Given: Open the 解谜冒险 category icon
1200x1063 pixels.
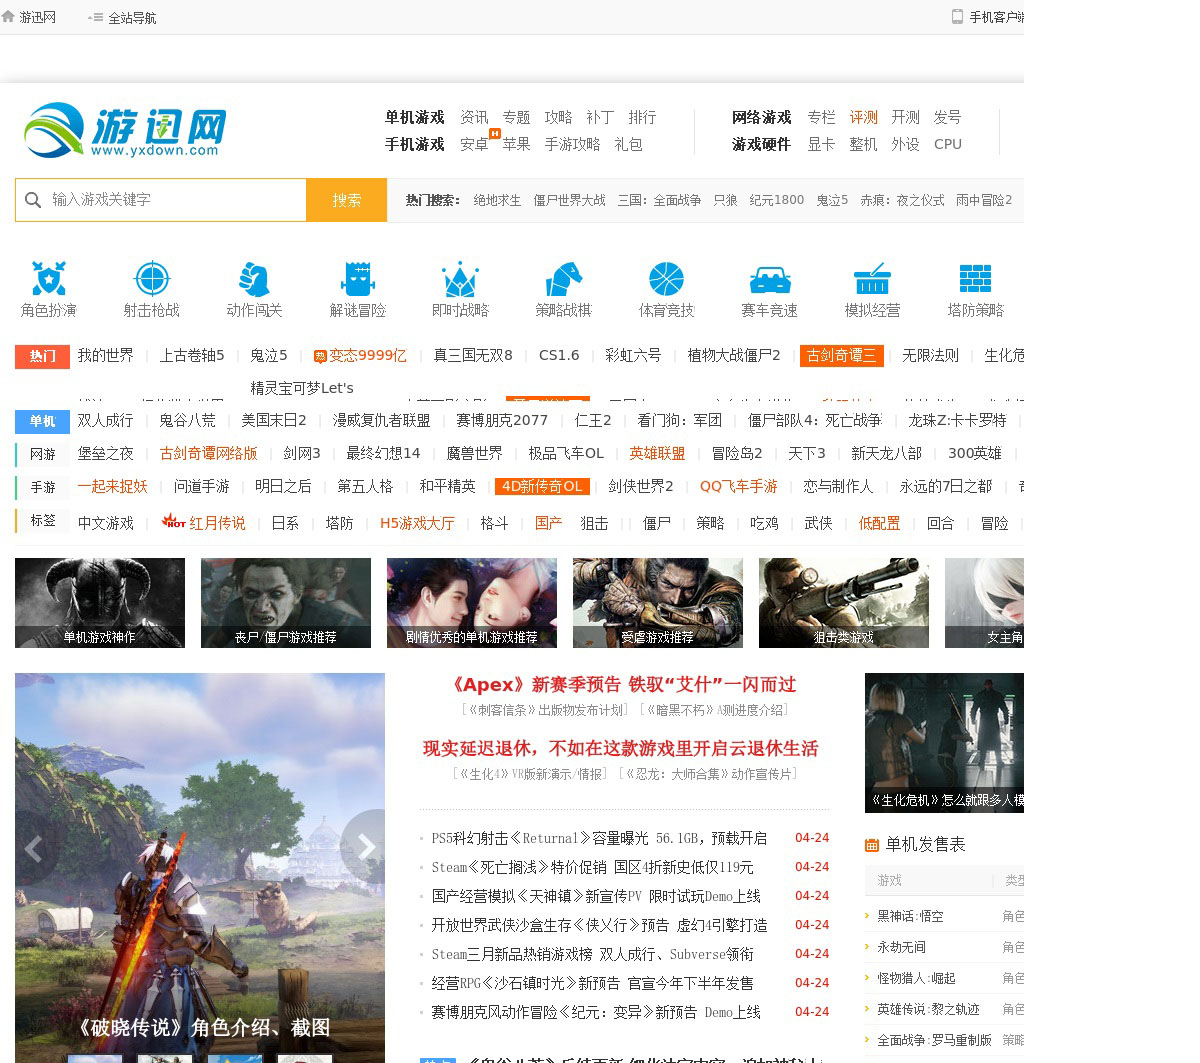Looking at the screenshot, I should point(358,279).
